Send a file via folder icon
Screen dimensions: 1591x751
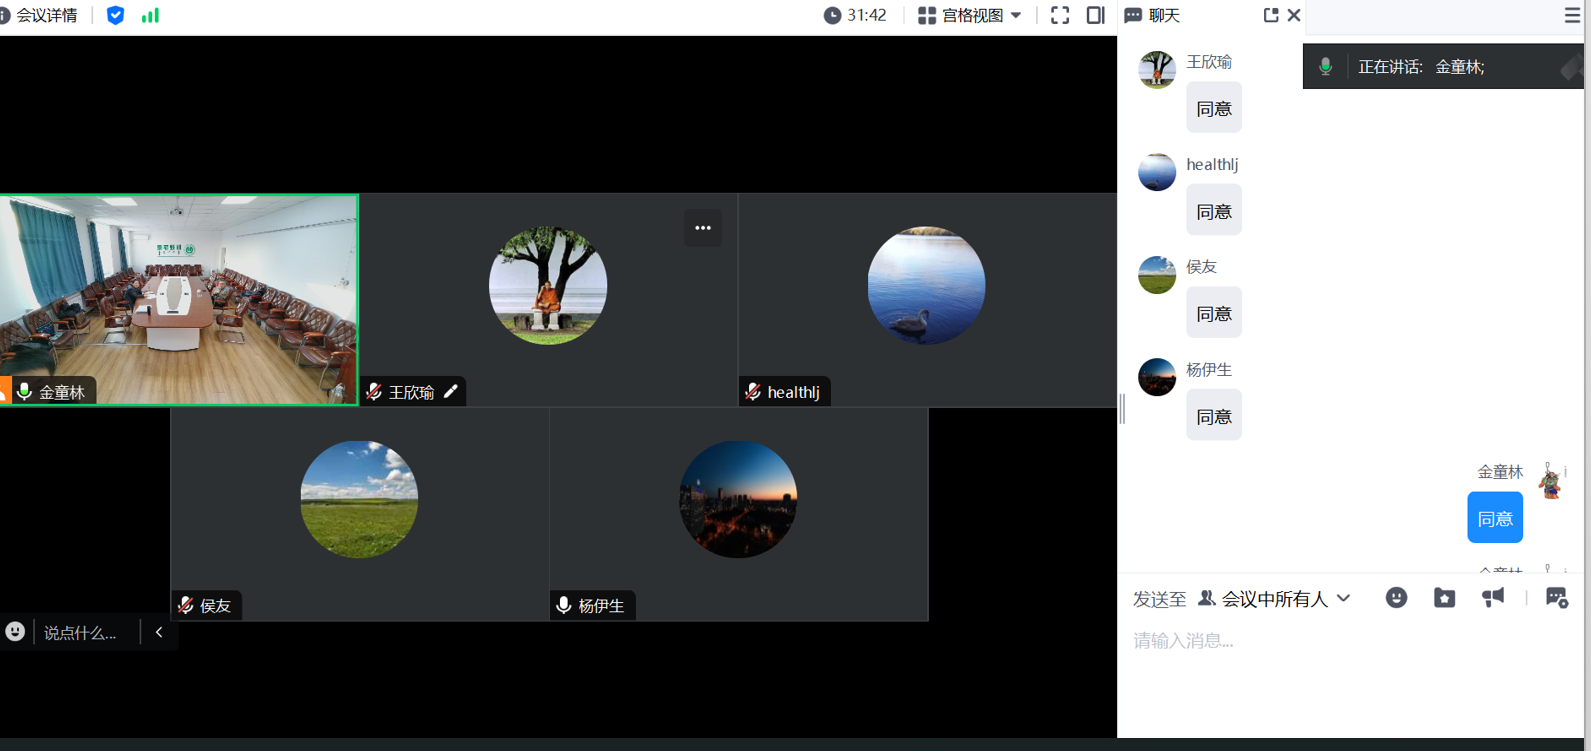click(x=1444, y=598)
